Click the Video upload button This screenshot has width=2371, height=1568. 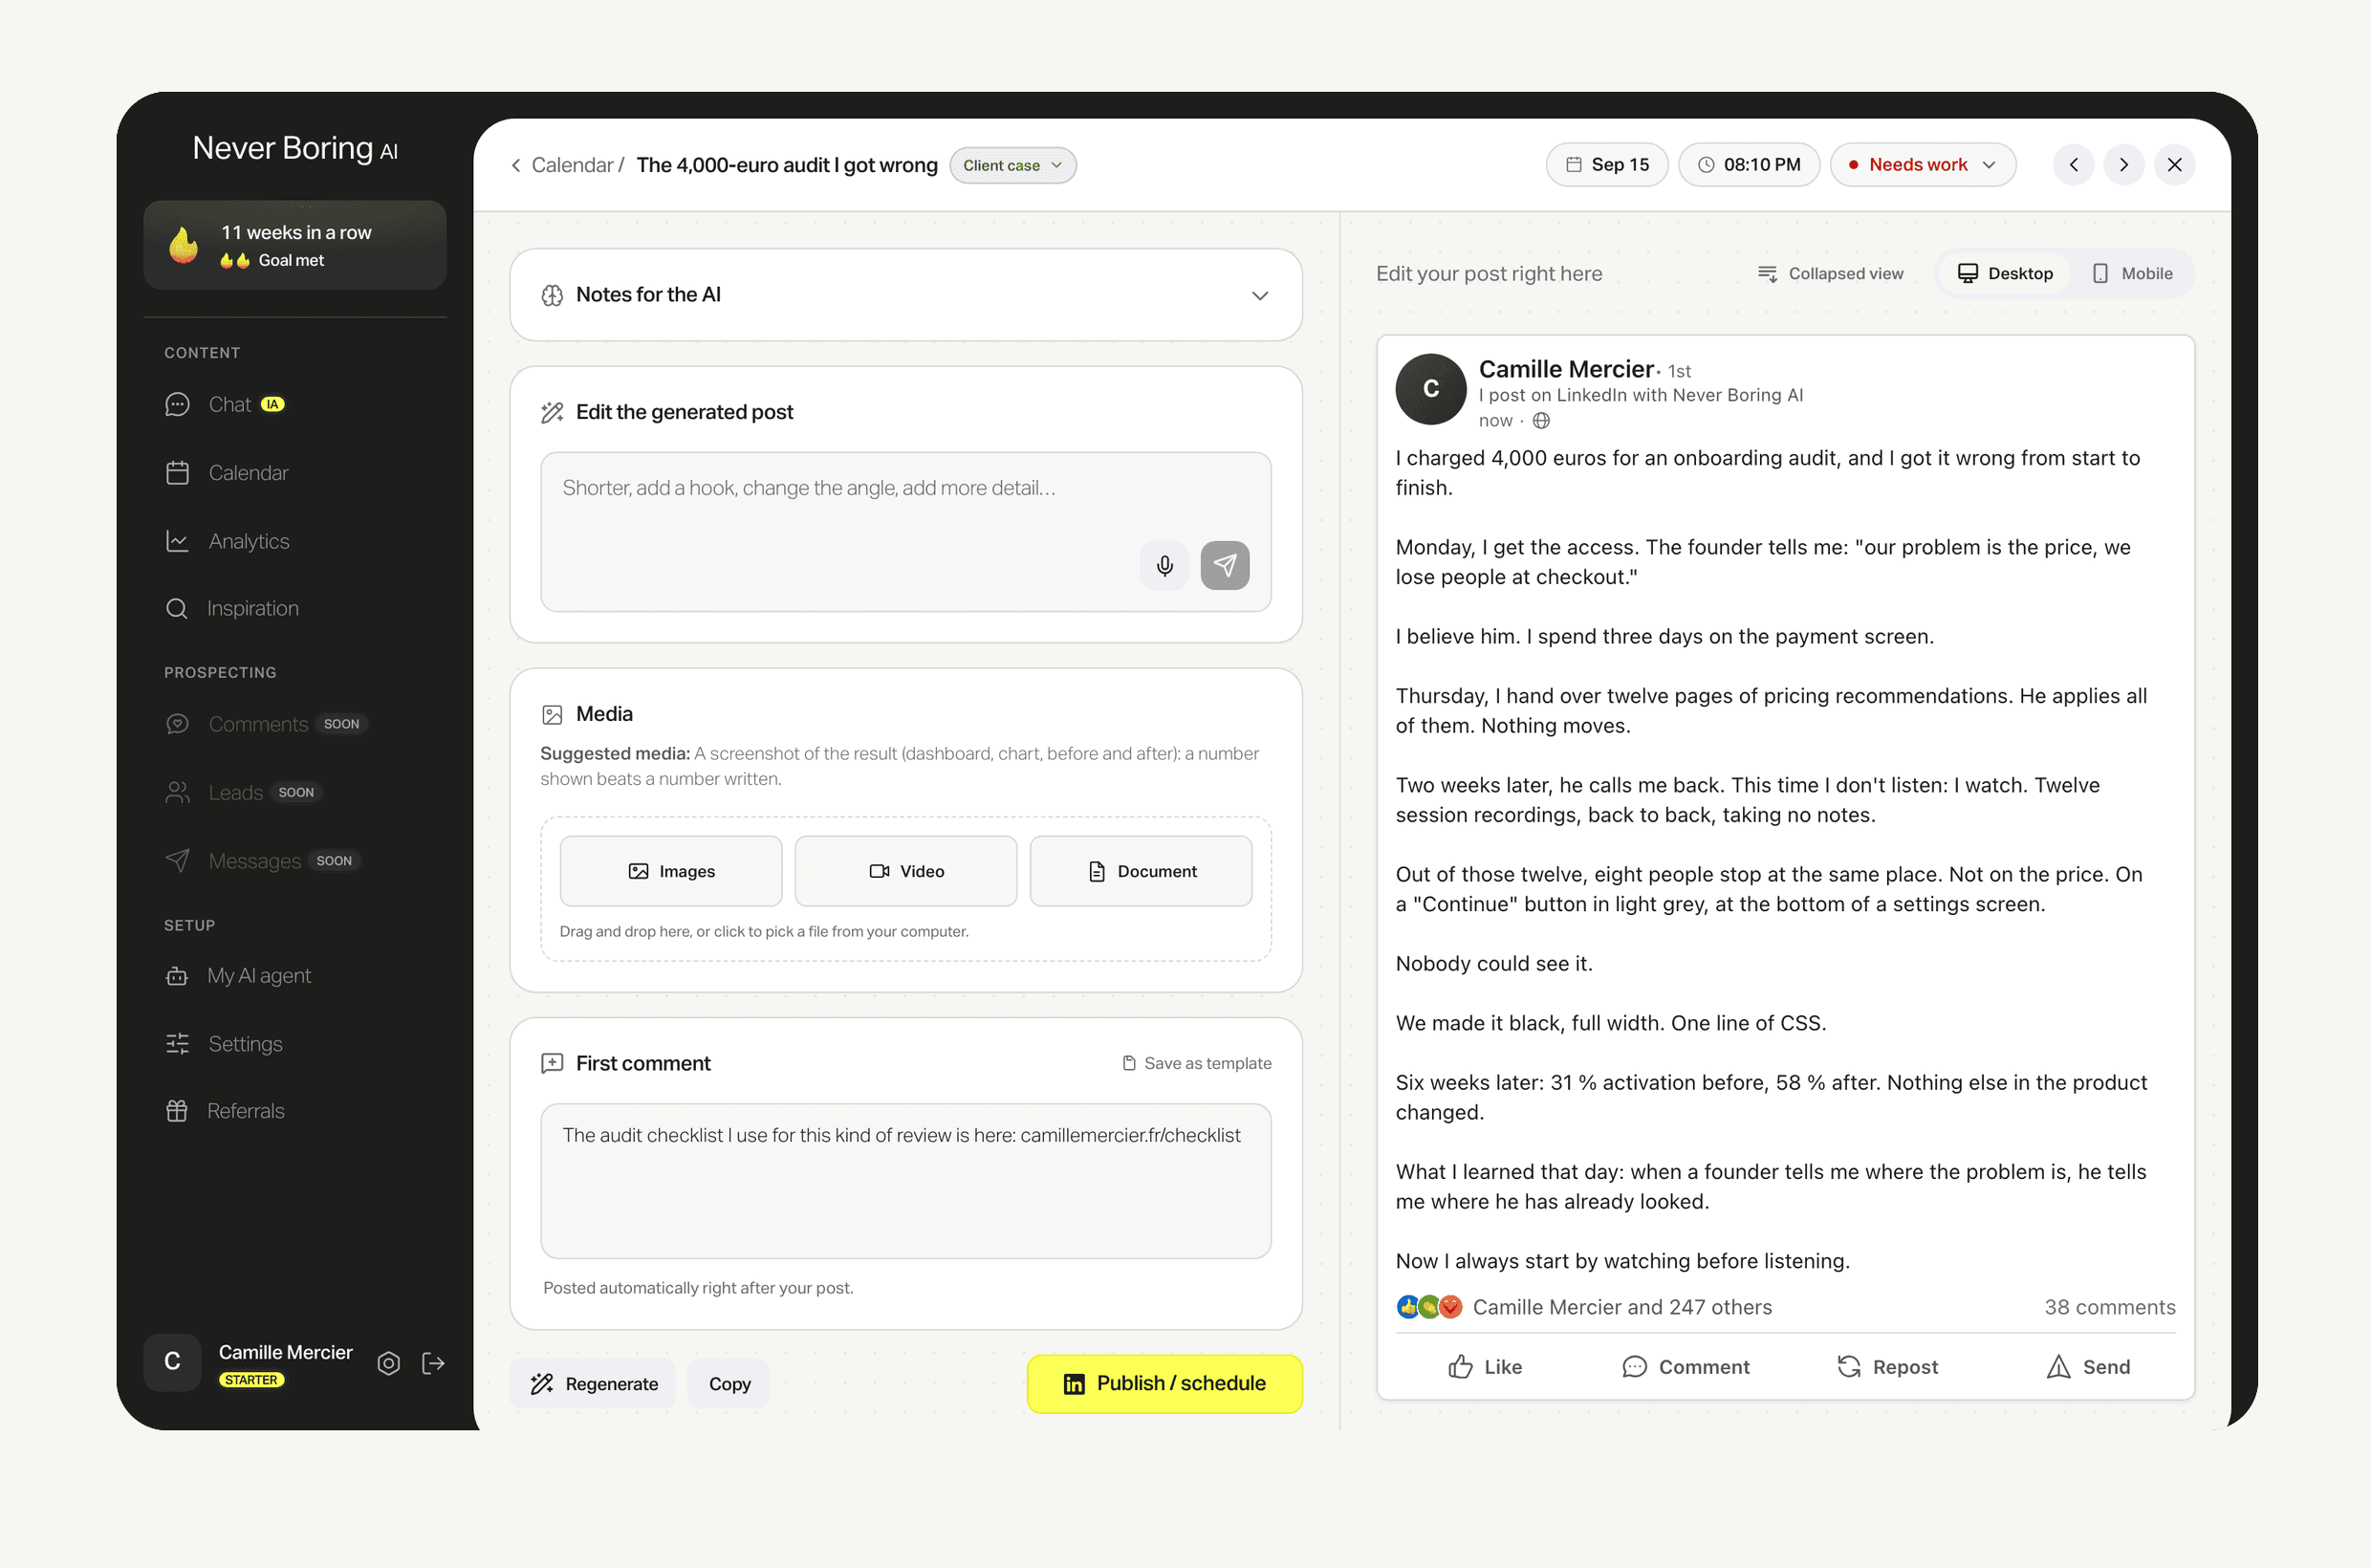[x=906, y=871]
